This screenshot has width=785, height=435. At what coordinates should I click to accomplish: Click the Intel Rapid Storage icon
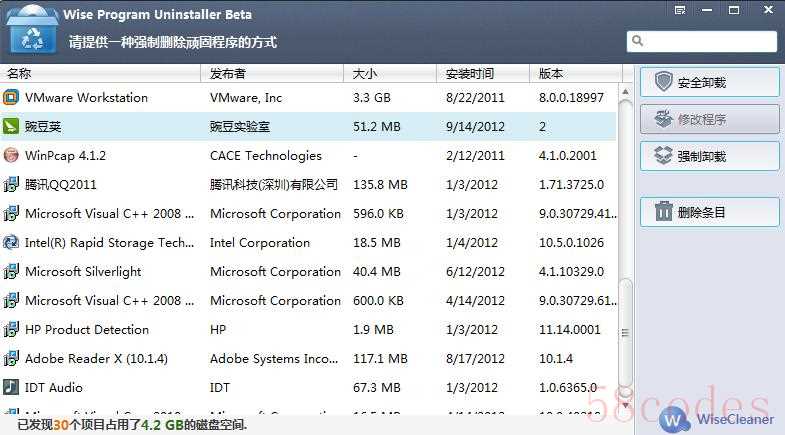coord(11,243)
